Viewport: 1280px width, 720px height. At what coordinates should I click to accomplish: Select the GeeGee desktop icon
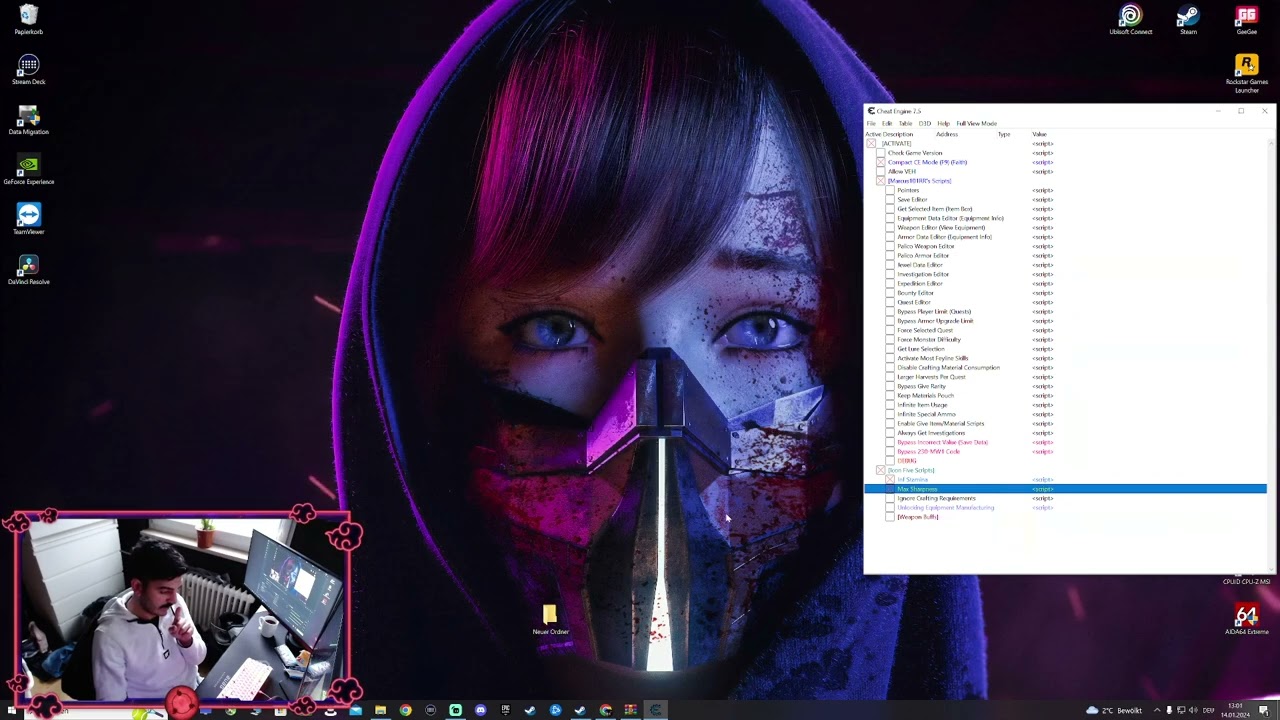pos(1246,19)
